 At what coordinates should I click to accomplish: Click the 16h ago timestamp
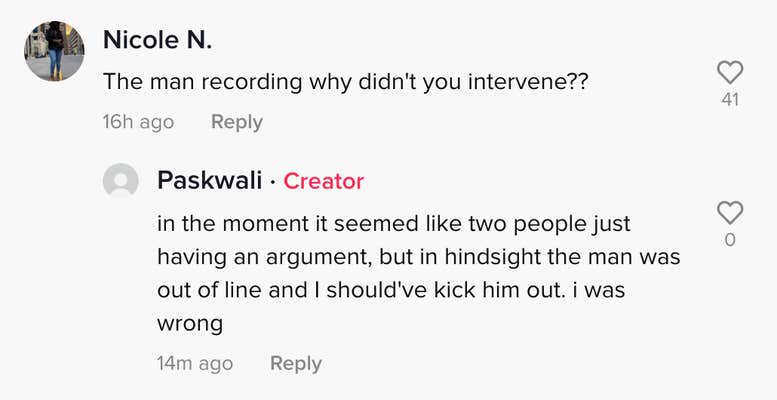[x=138, y=122]
